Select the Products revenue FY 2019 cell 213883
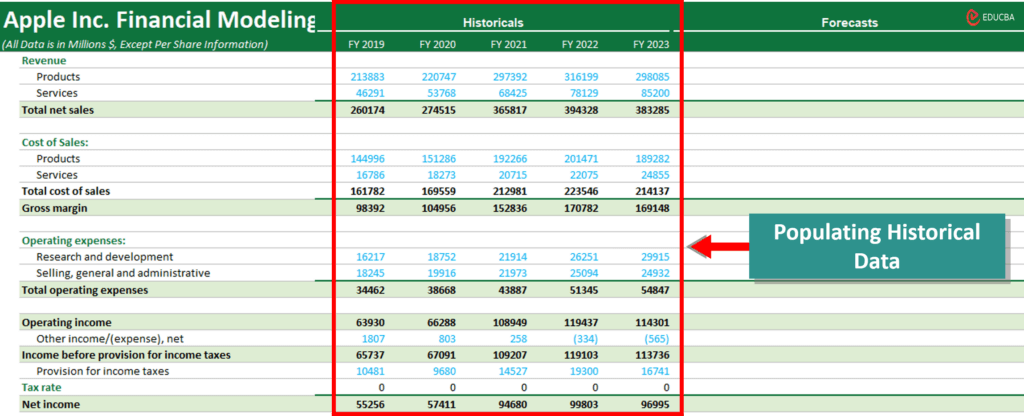 (x=368, y=77)
